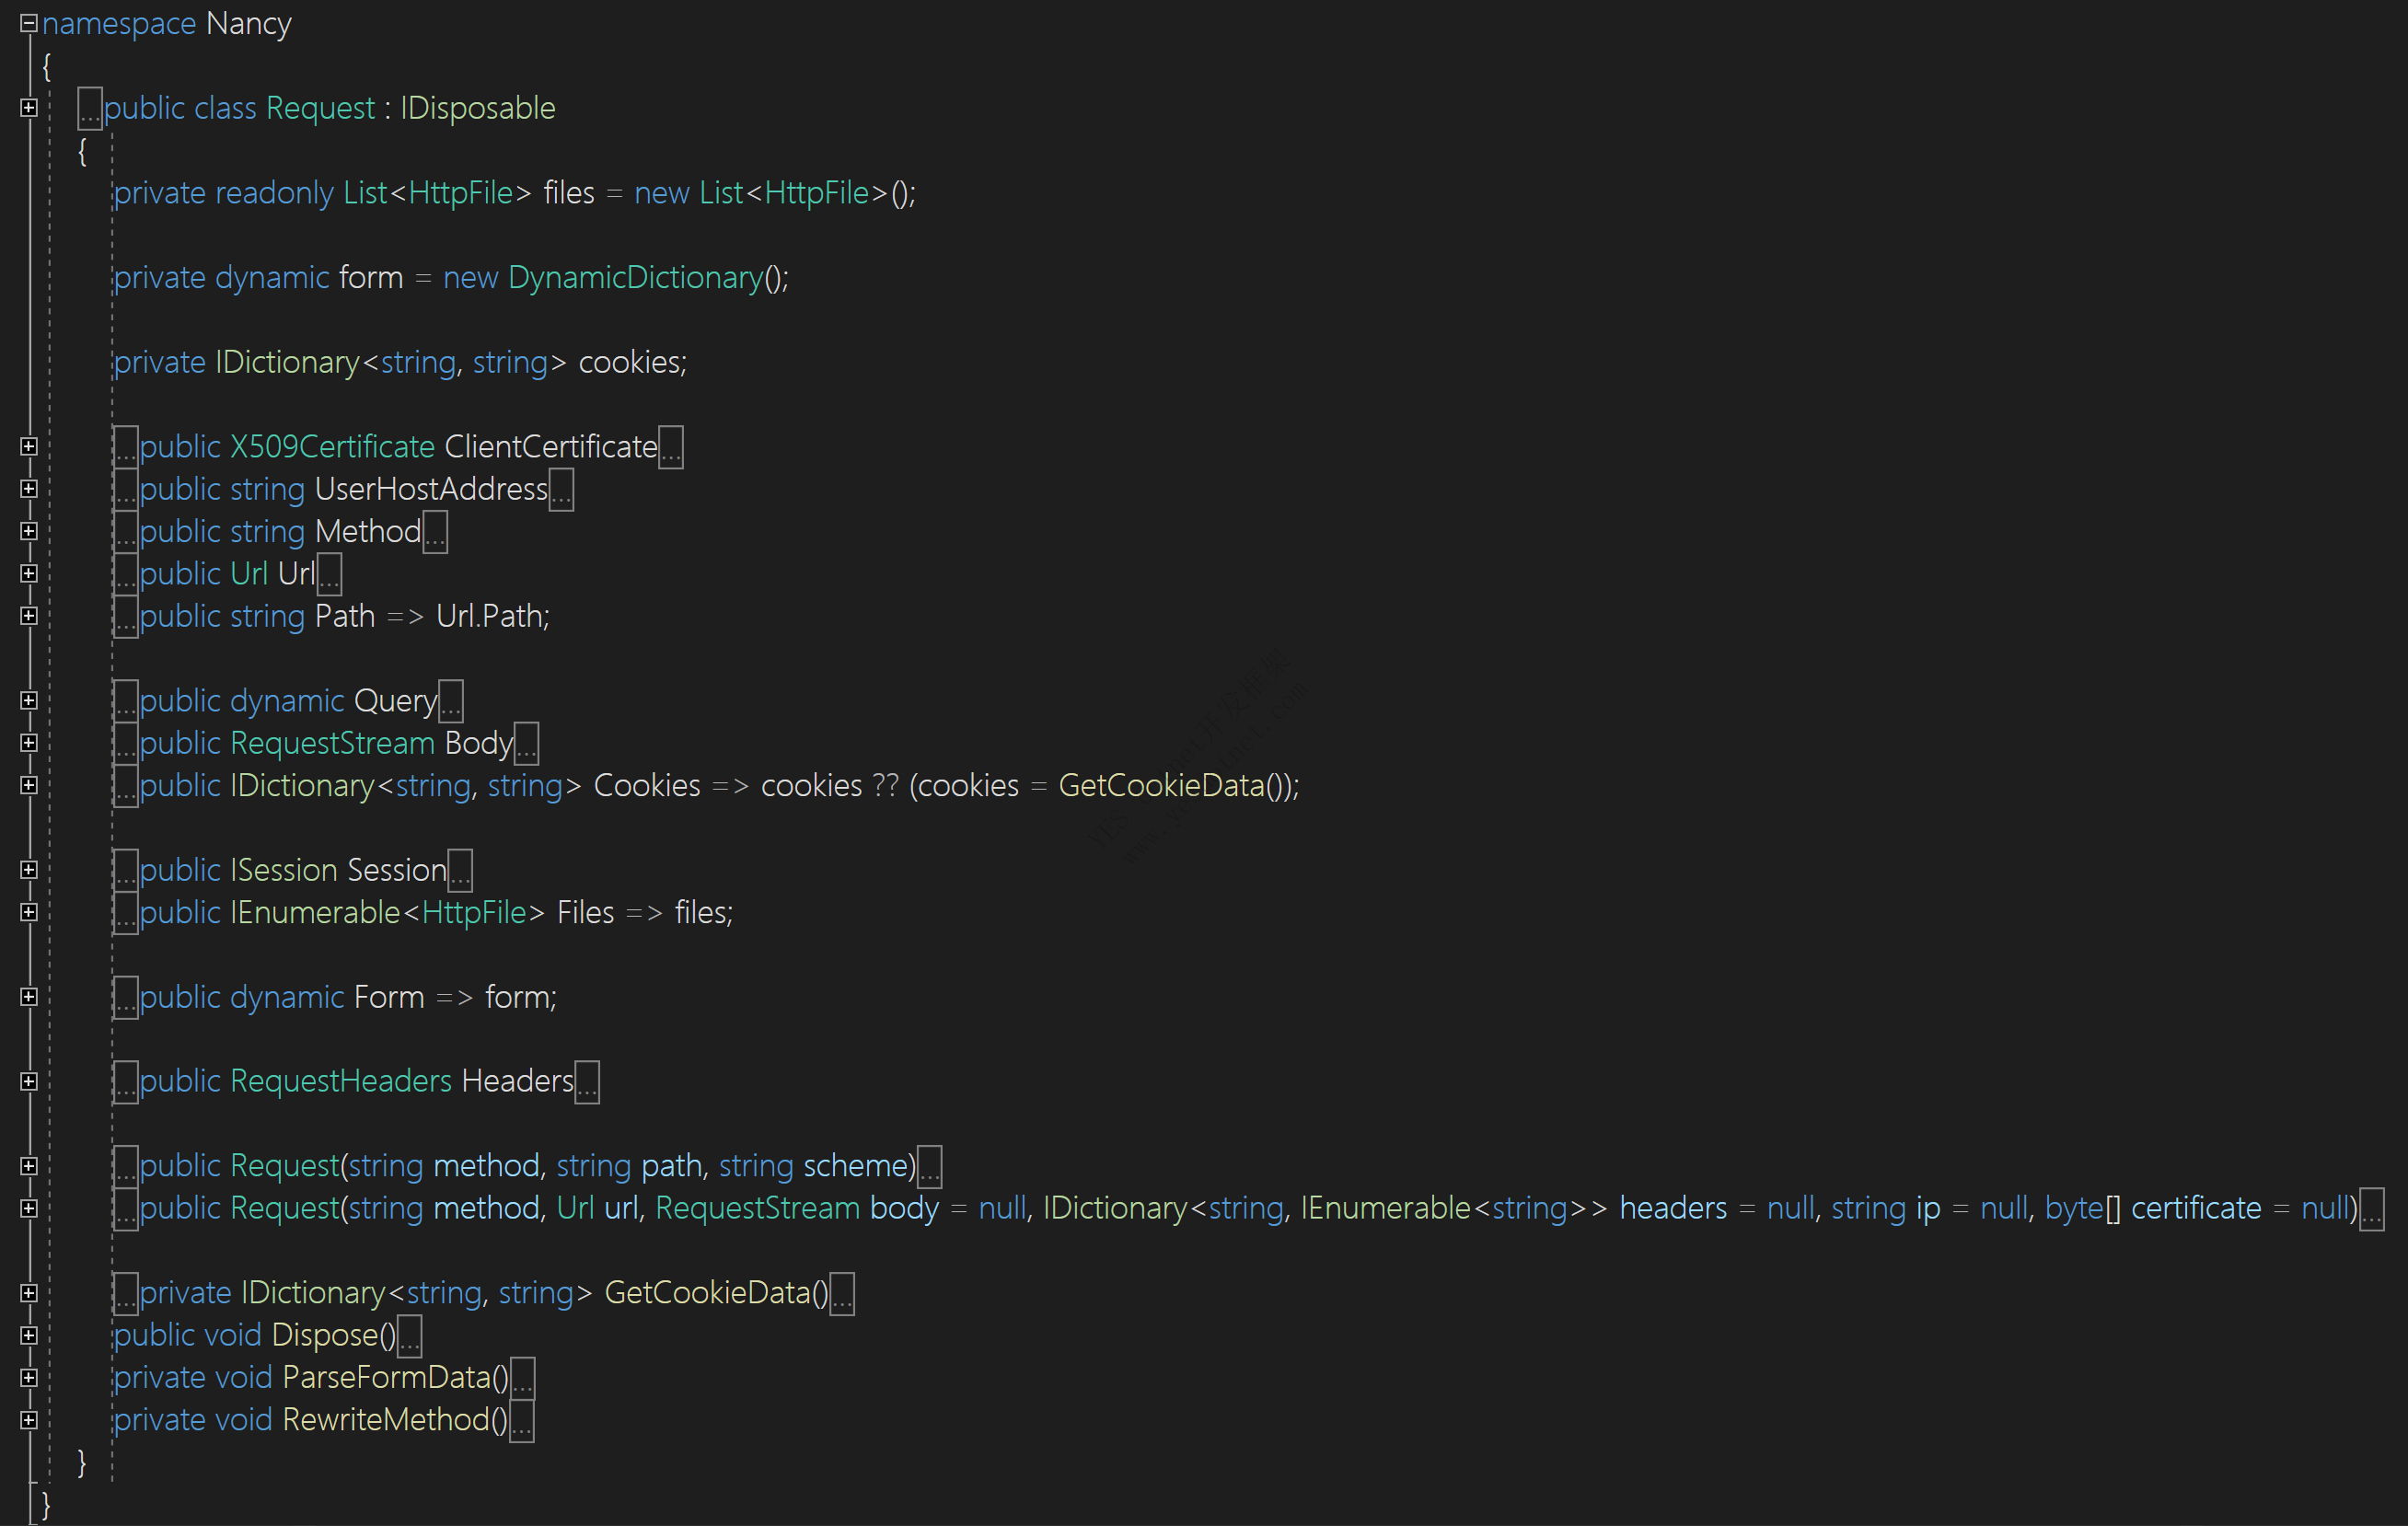The height and width of the screenshot is (1526, 2408).
Task: Open collapsed ellipsis after Headers
Action: point(587,1082)
